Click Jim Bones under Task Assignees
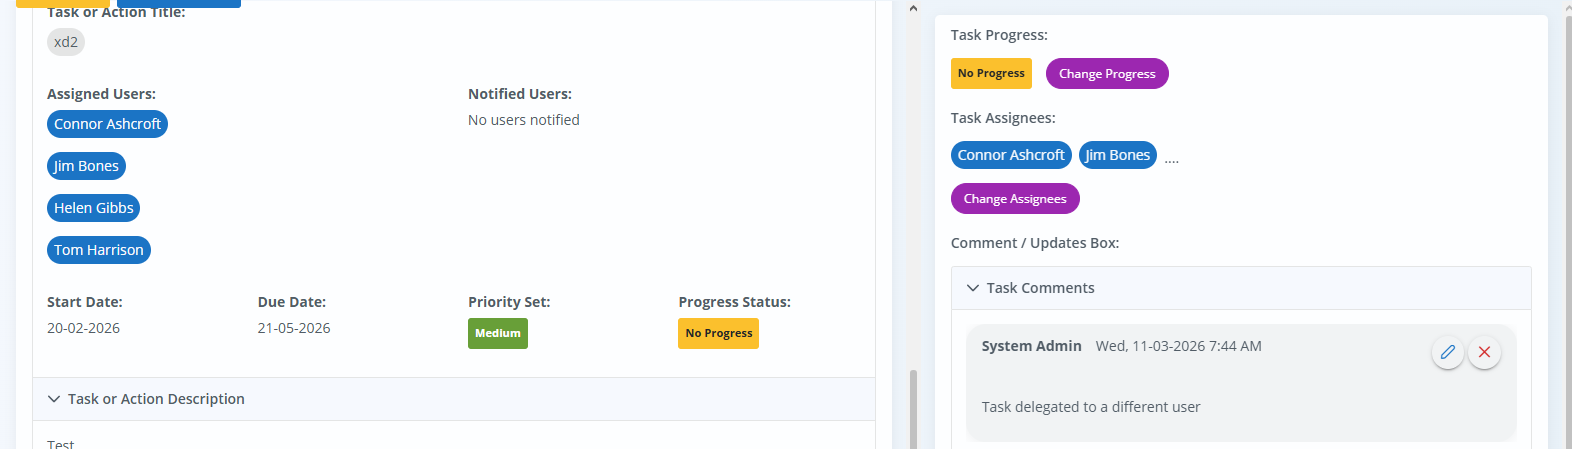Screen dimensions: 1572x449 click(x=1118, y=155)
